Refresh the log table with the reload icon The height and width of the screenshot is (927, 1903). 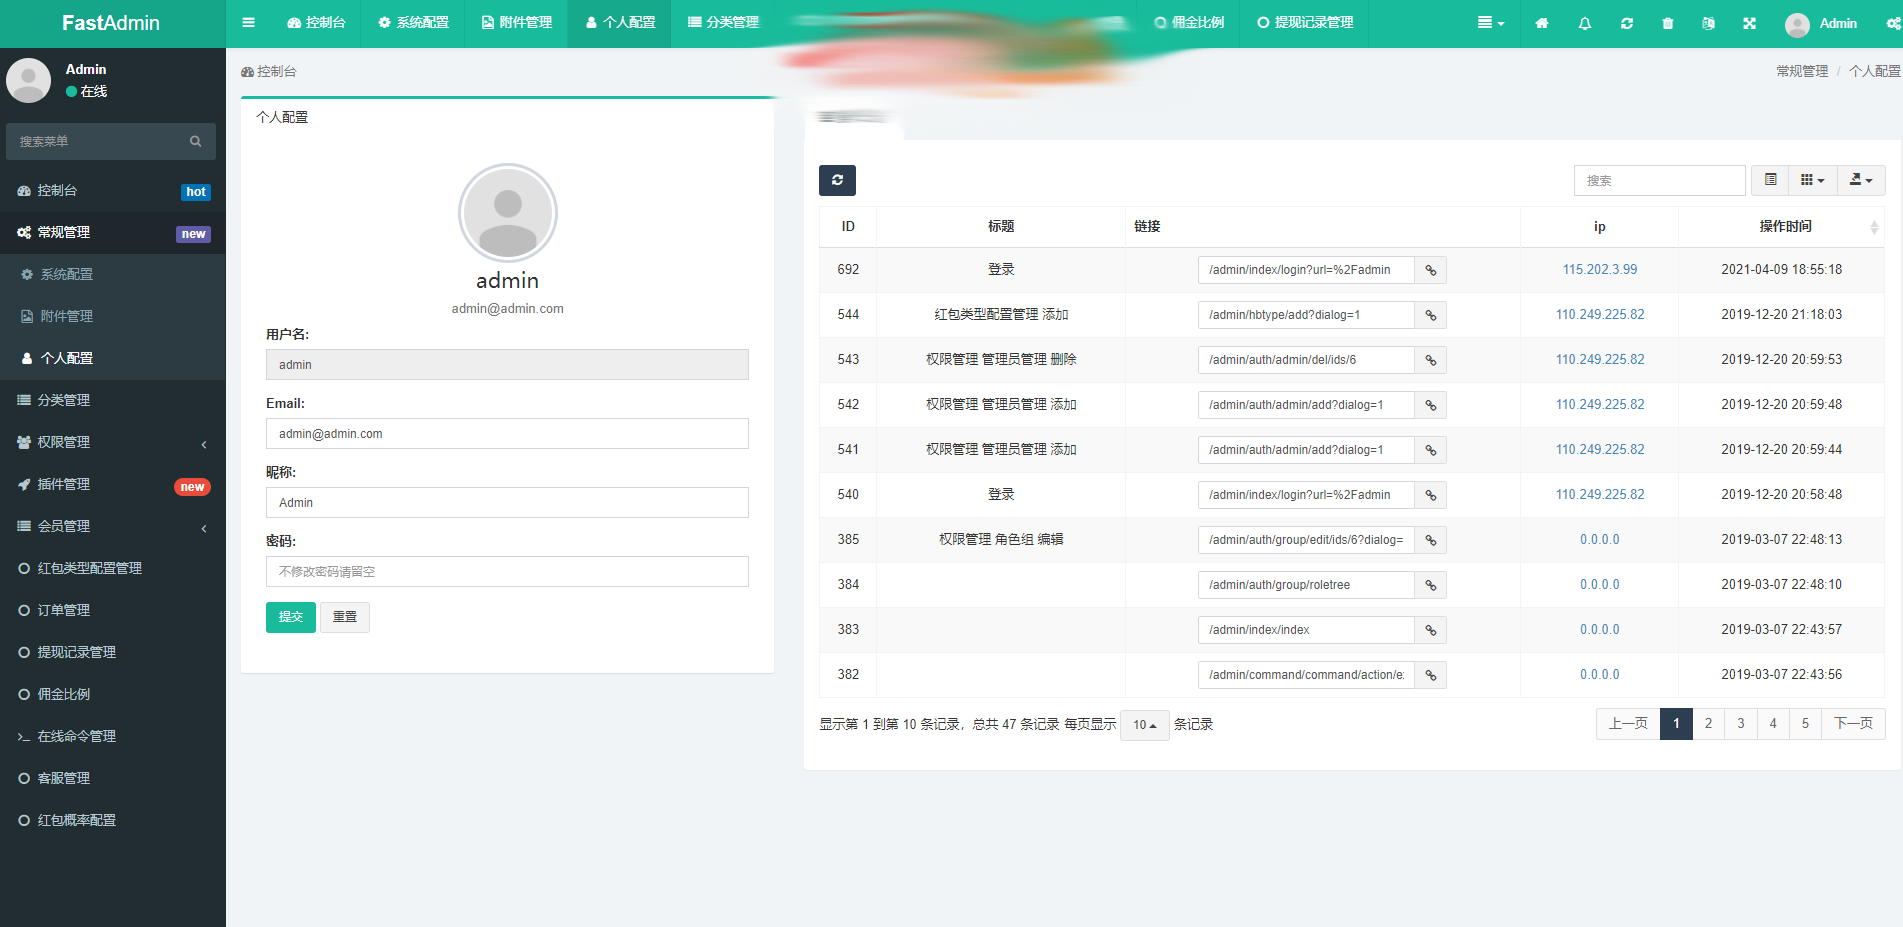pos(837,180)
